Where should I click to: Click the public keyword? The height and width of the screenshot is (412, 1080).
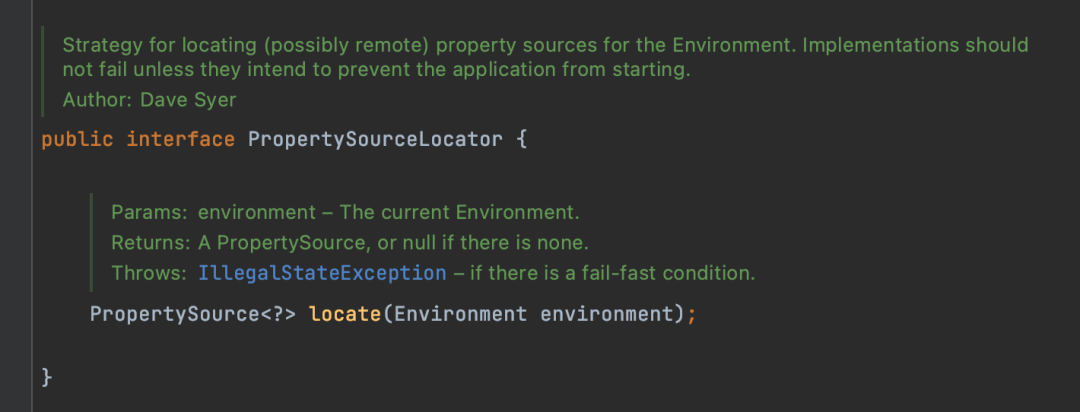tap(77, 139)
